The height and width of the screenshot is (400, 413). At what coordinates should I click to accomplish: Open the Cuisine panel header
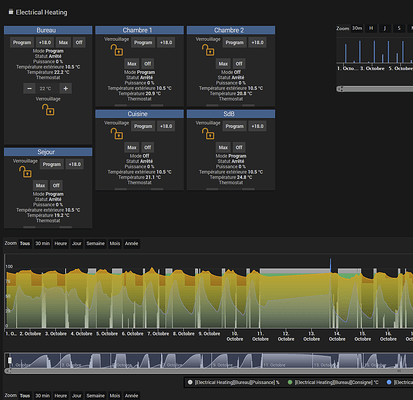(x=139, y=114)
